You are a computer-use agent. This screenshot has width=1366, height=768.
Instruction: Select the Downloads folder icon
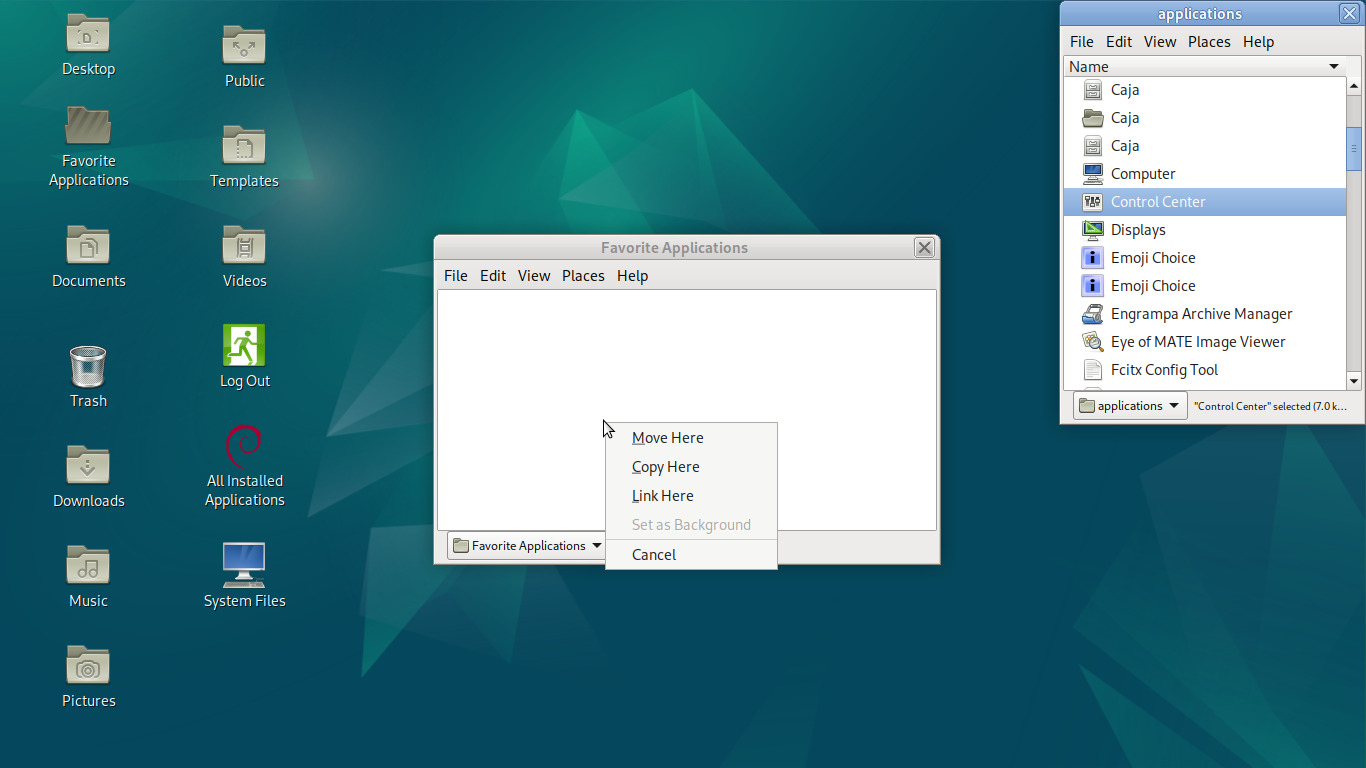tap(88, 466)
